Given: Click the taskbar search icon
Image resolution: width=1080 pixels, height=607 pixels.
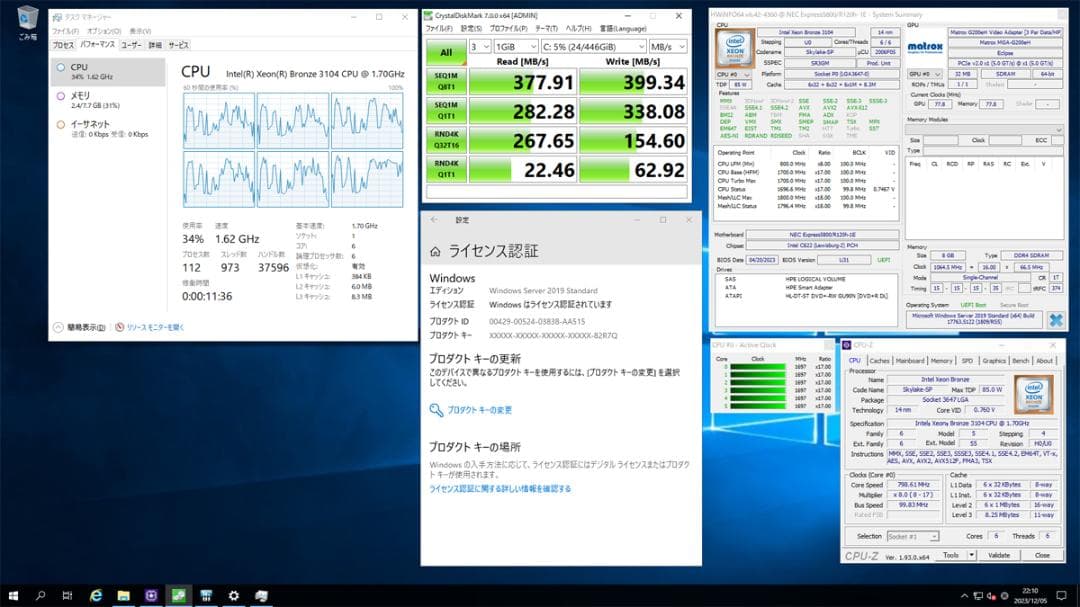Looking at the screenshot, I should tap(41, 595).
